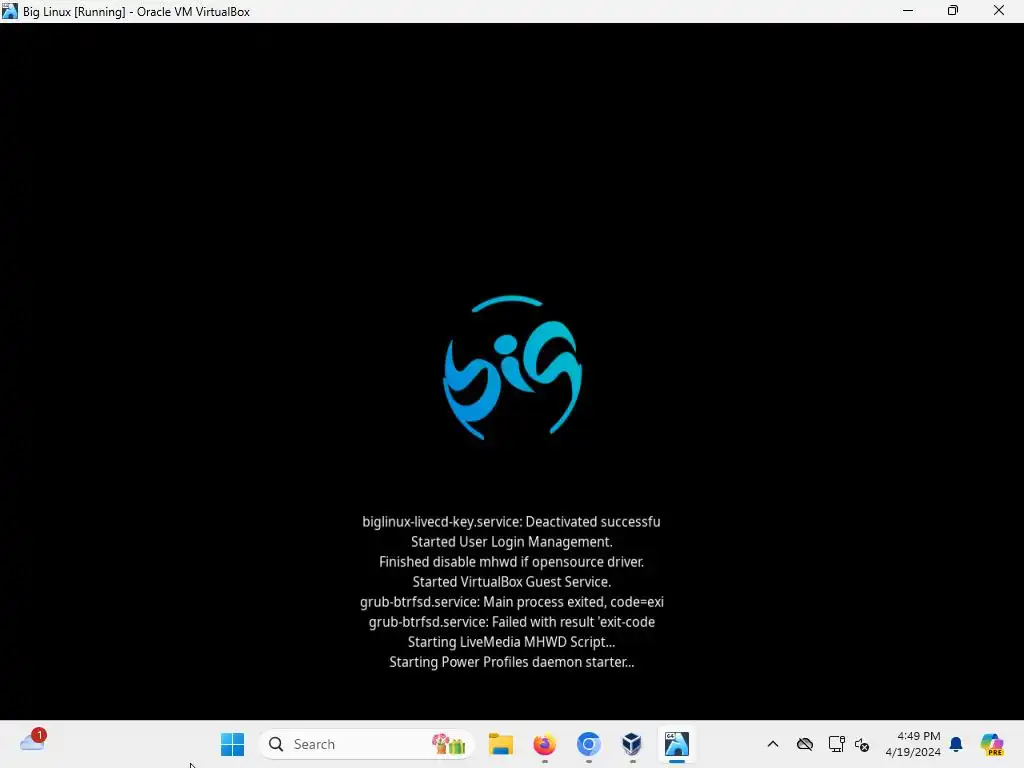Open the network display tray icon
1024x768 pixels.
pyautogui.click(x=837, y=744)
